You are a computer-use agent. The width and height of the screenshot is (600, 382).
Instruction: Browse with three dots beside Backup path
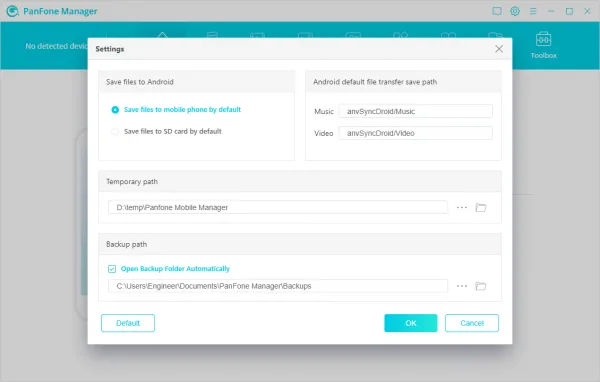coord(462,286)
